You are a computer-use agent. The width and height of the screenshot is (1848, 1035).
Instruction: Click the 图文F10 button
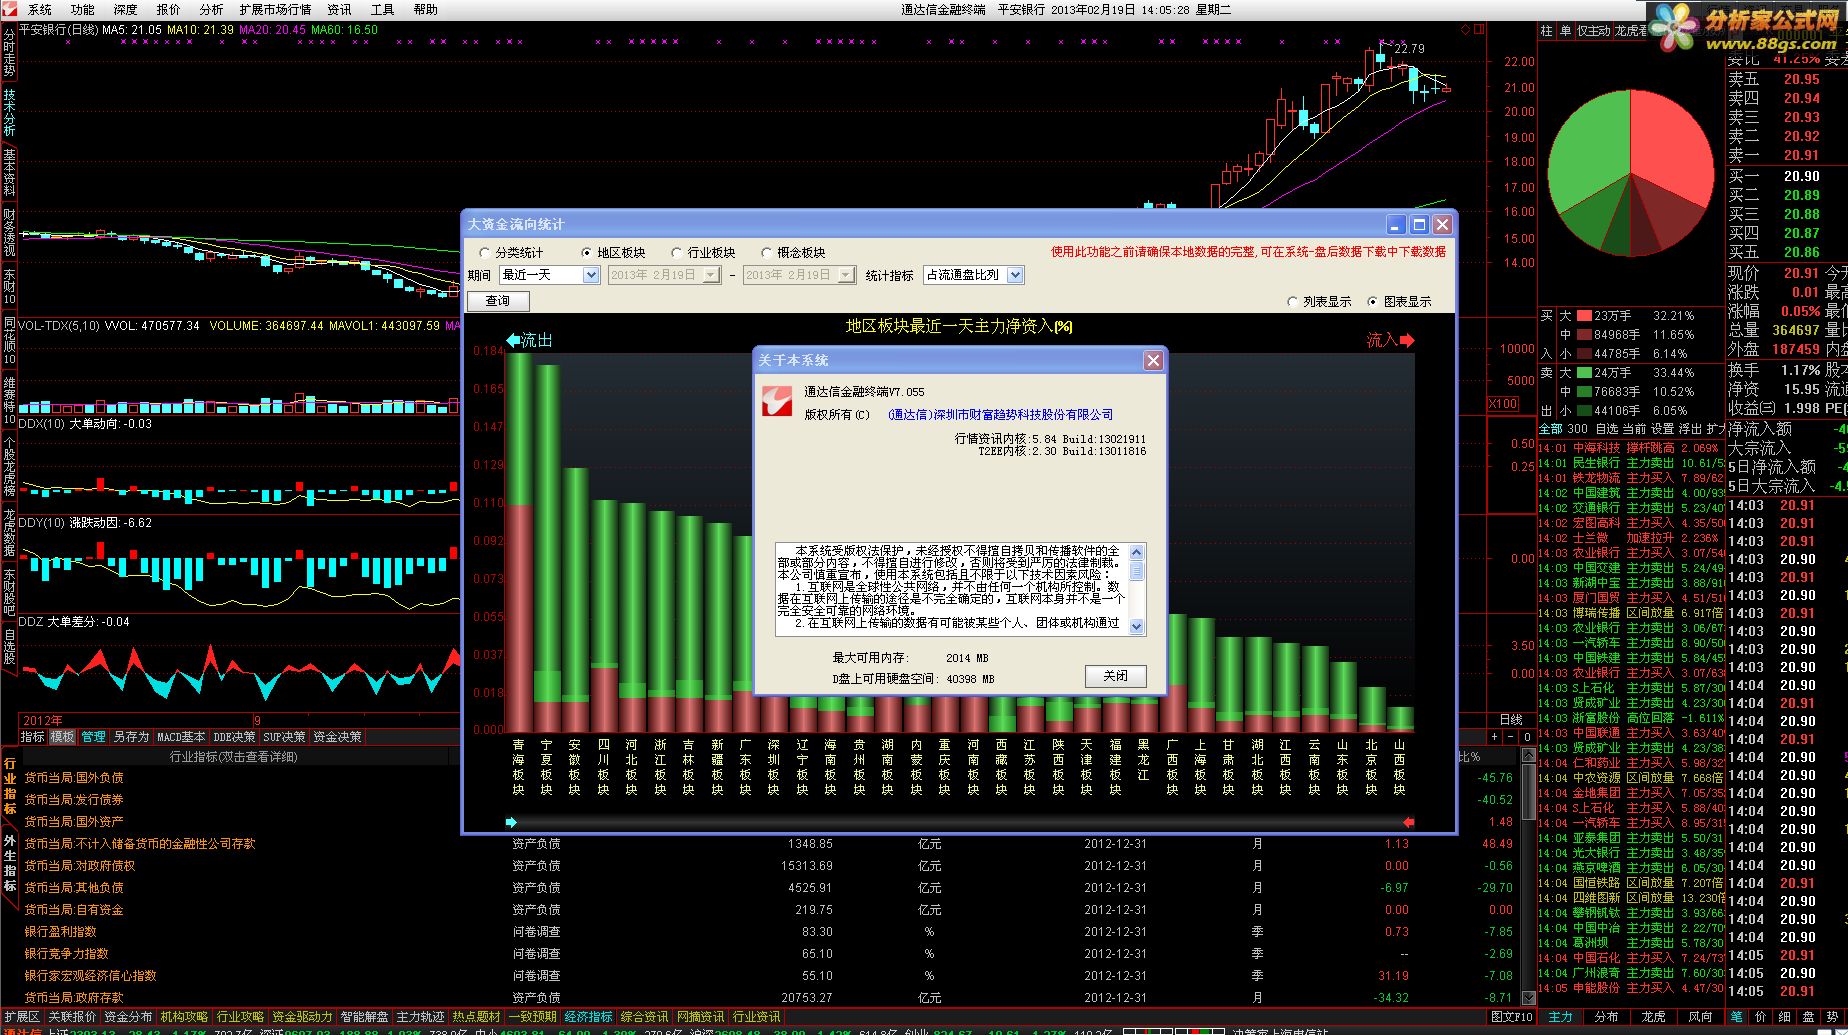[x=1511, y=1017]
